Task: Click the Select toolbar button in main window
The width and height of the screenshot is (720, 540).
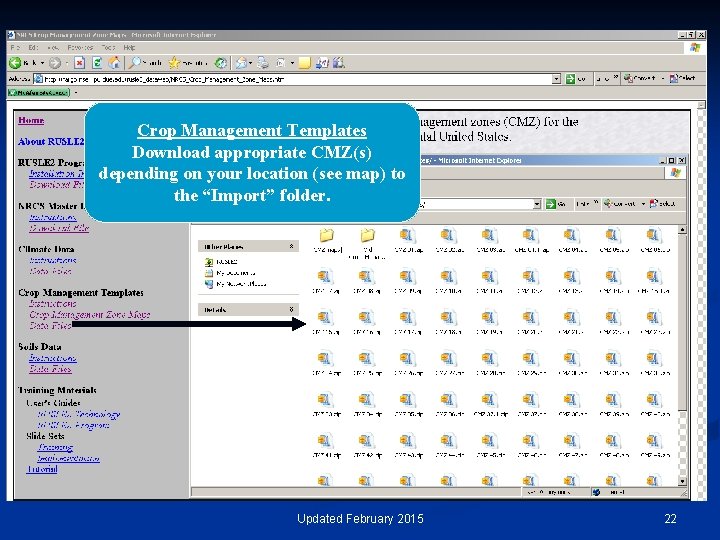Action: click(x=682, y=79)
